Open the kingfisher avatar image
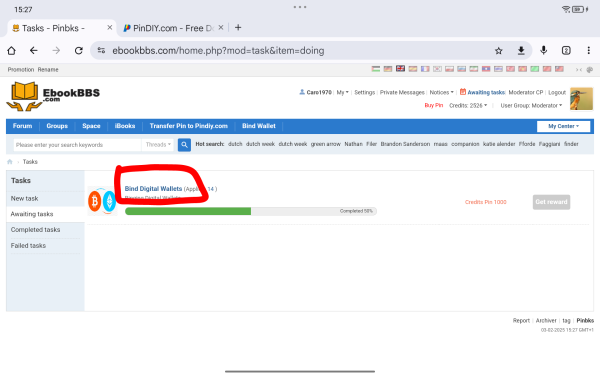600x375 pixels. pyautogui.click(x=581, y=99)
